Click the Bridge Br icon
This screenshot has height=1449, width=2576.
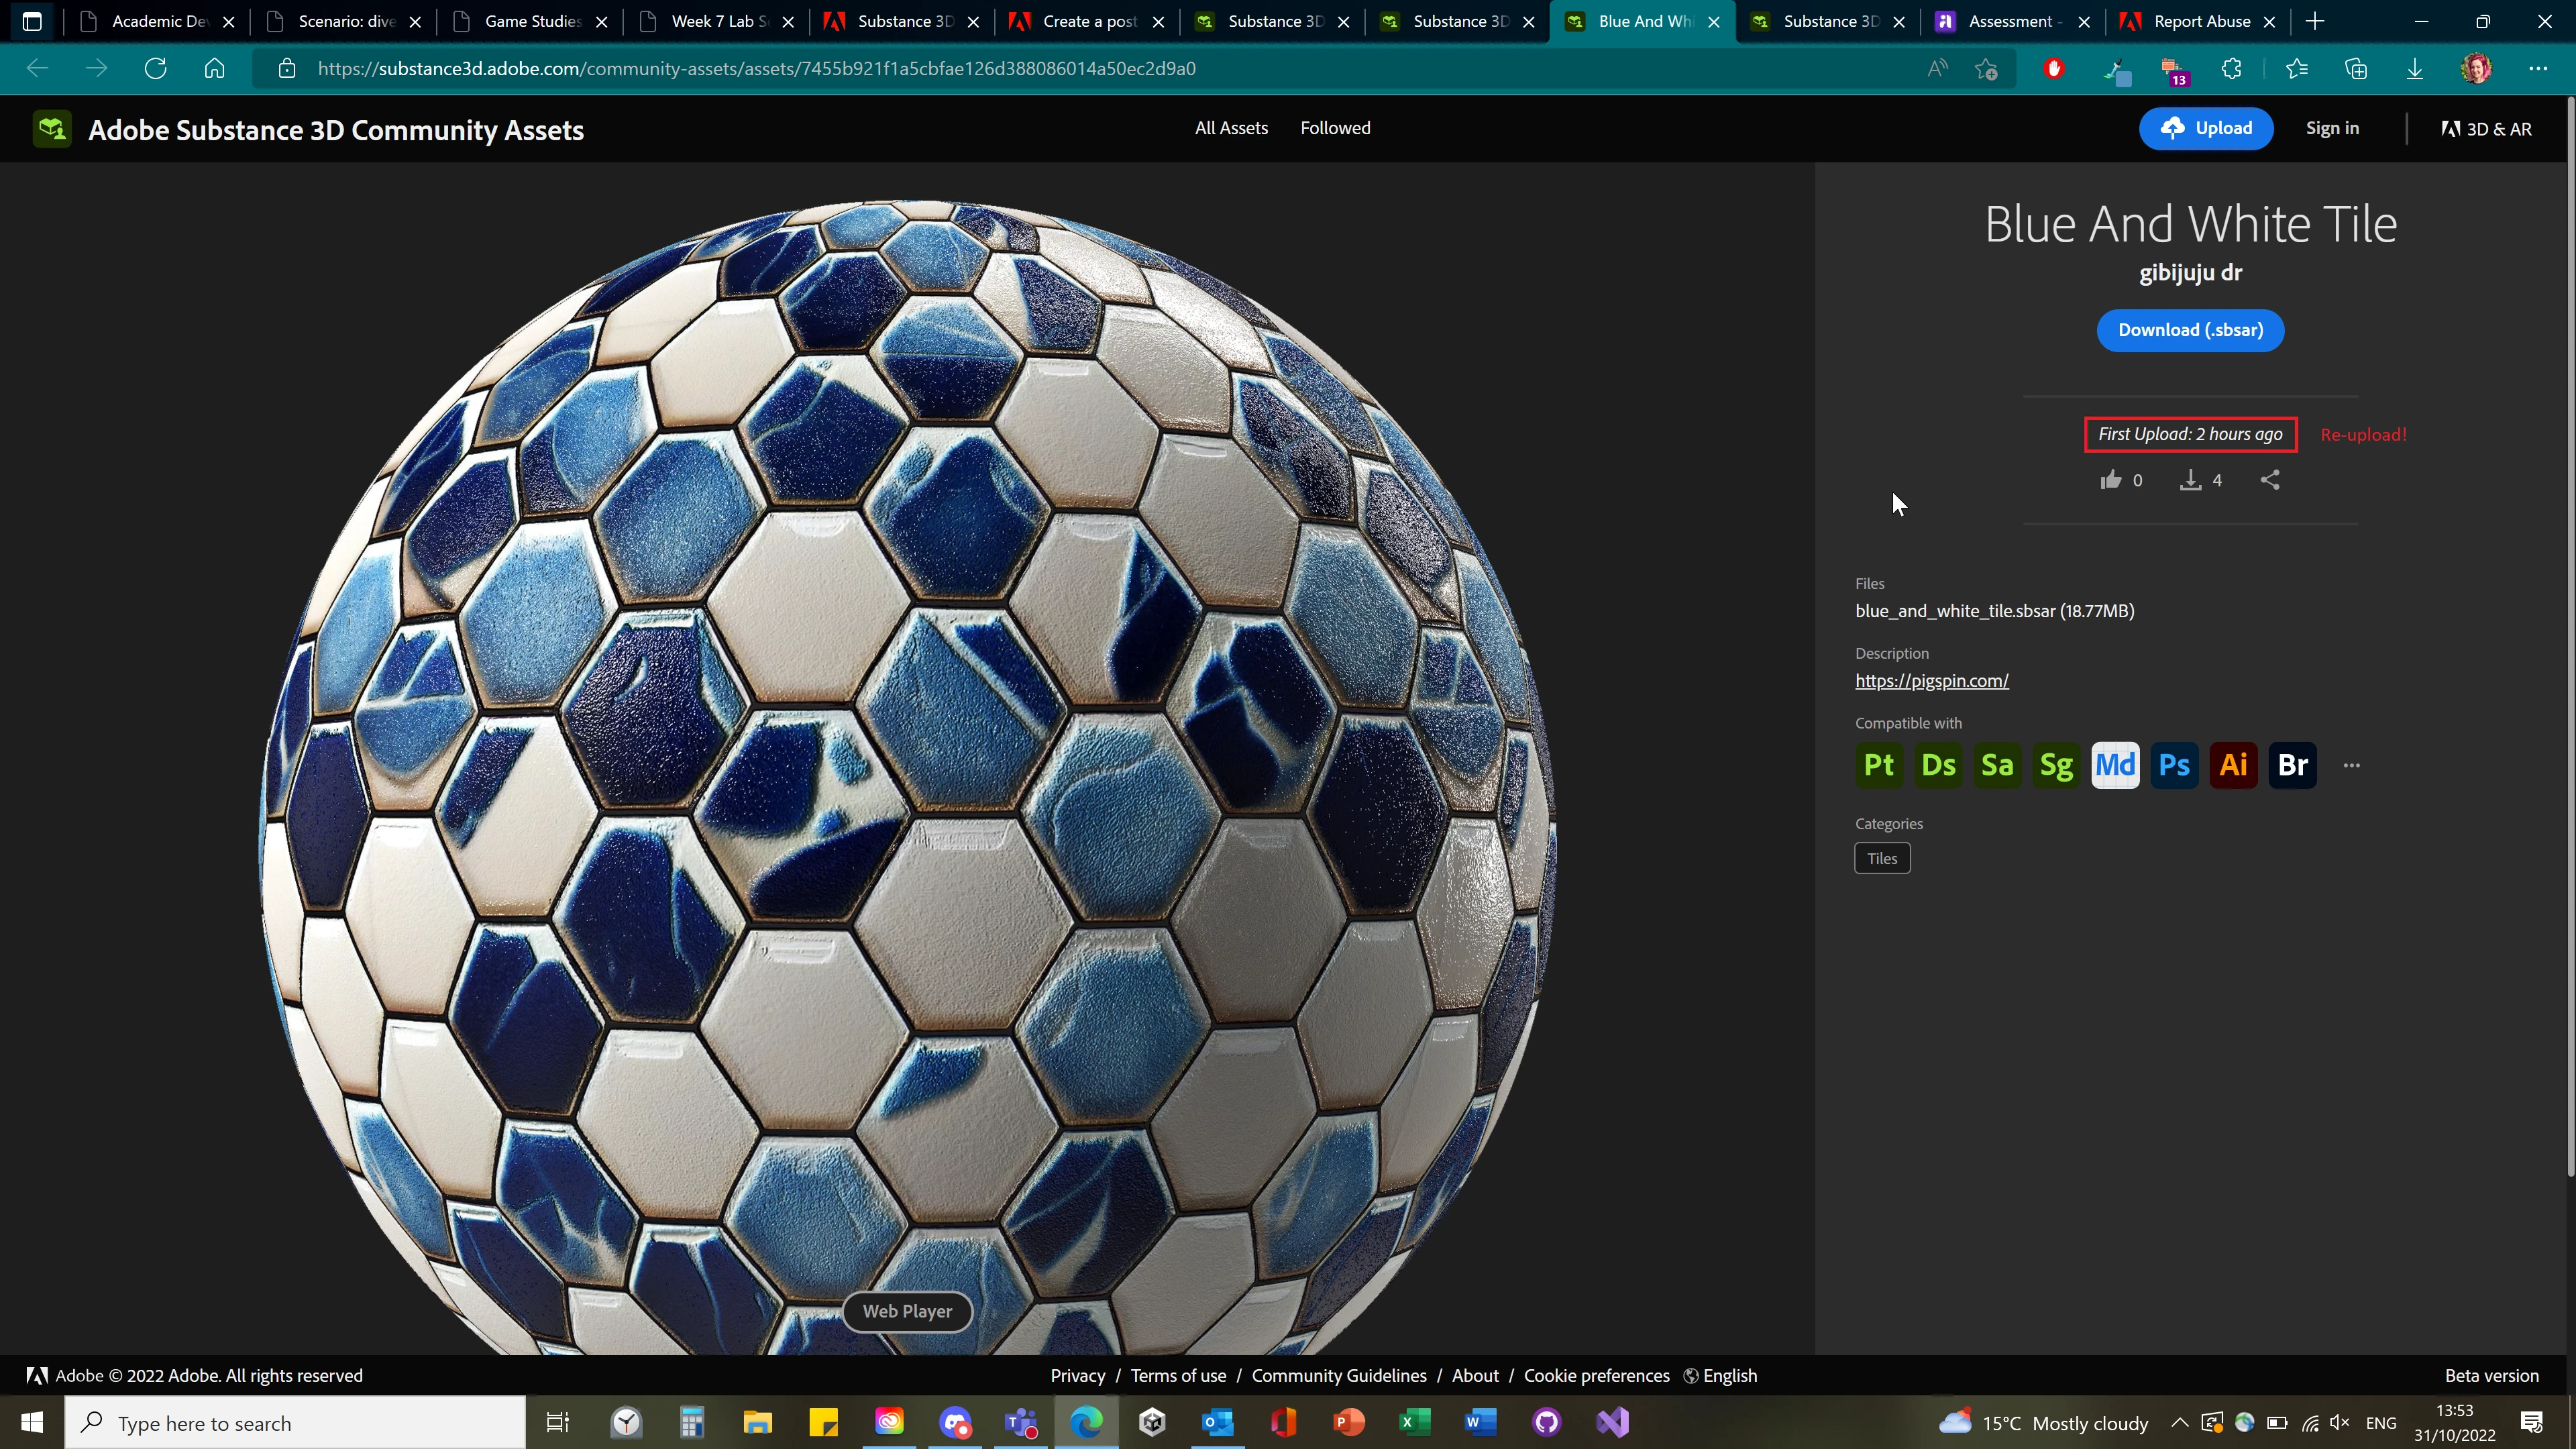pyautogui.click(x=2292, y=765)
